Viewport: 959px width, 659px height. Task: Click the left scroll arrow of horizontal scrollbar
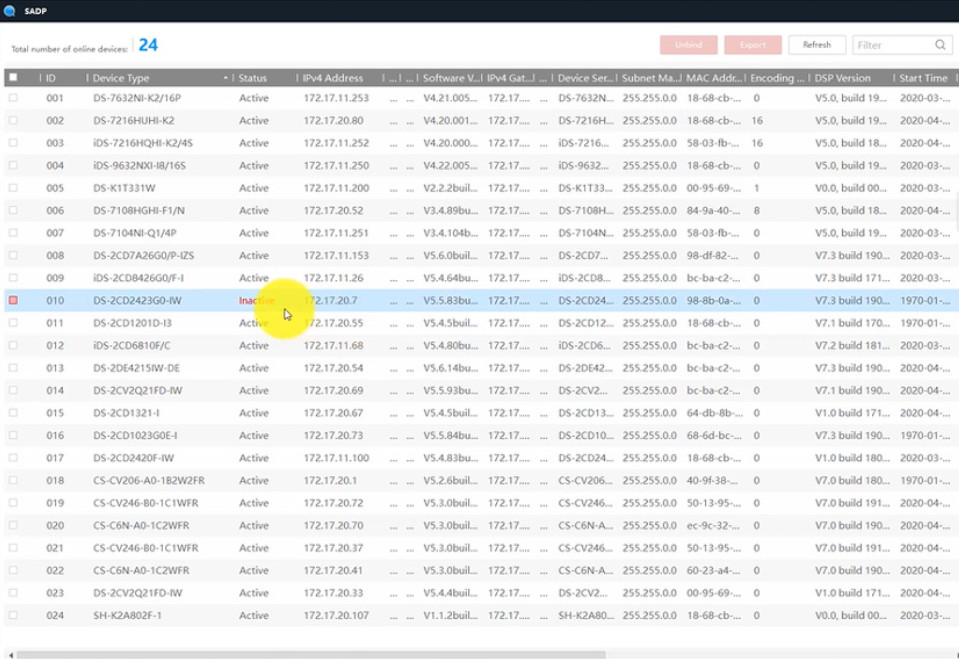[x=10, y=655]
